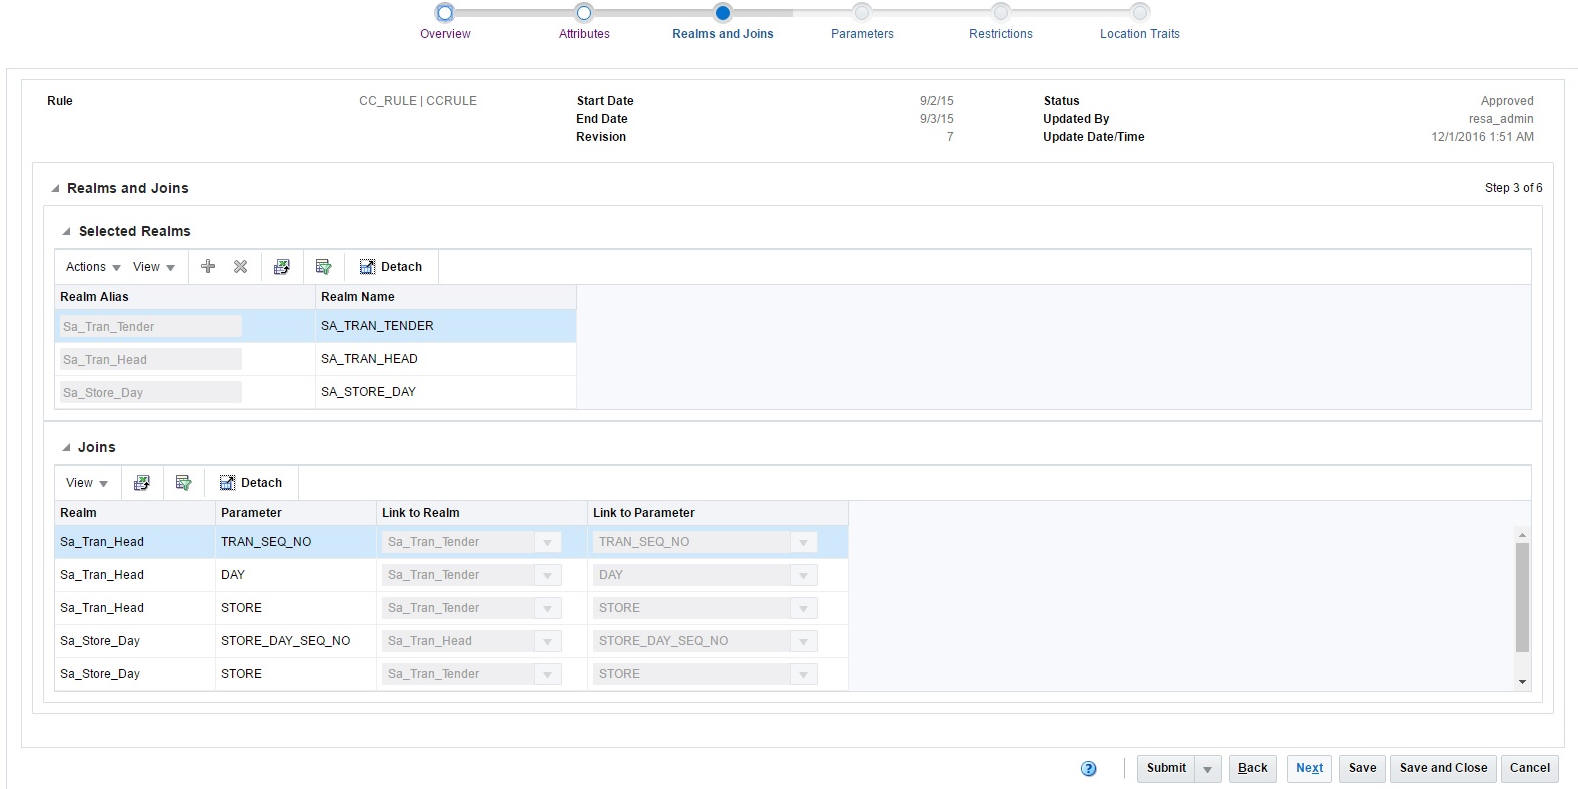1578x789 pixels.
Task: Click the Sa_Store_Day realm alias field
Action: [x=150, y=393]
